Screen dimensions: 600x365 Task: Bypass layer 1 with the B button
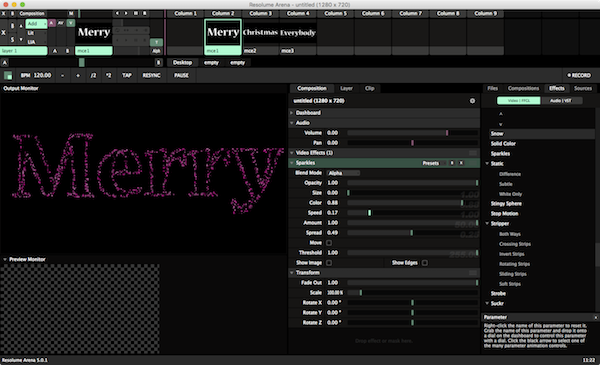pyautogui.click(x=12, y=26)
